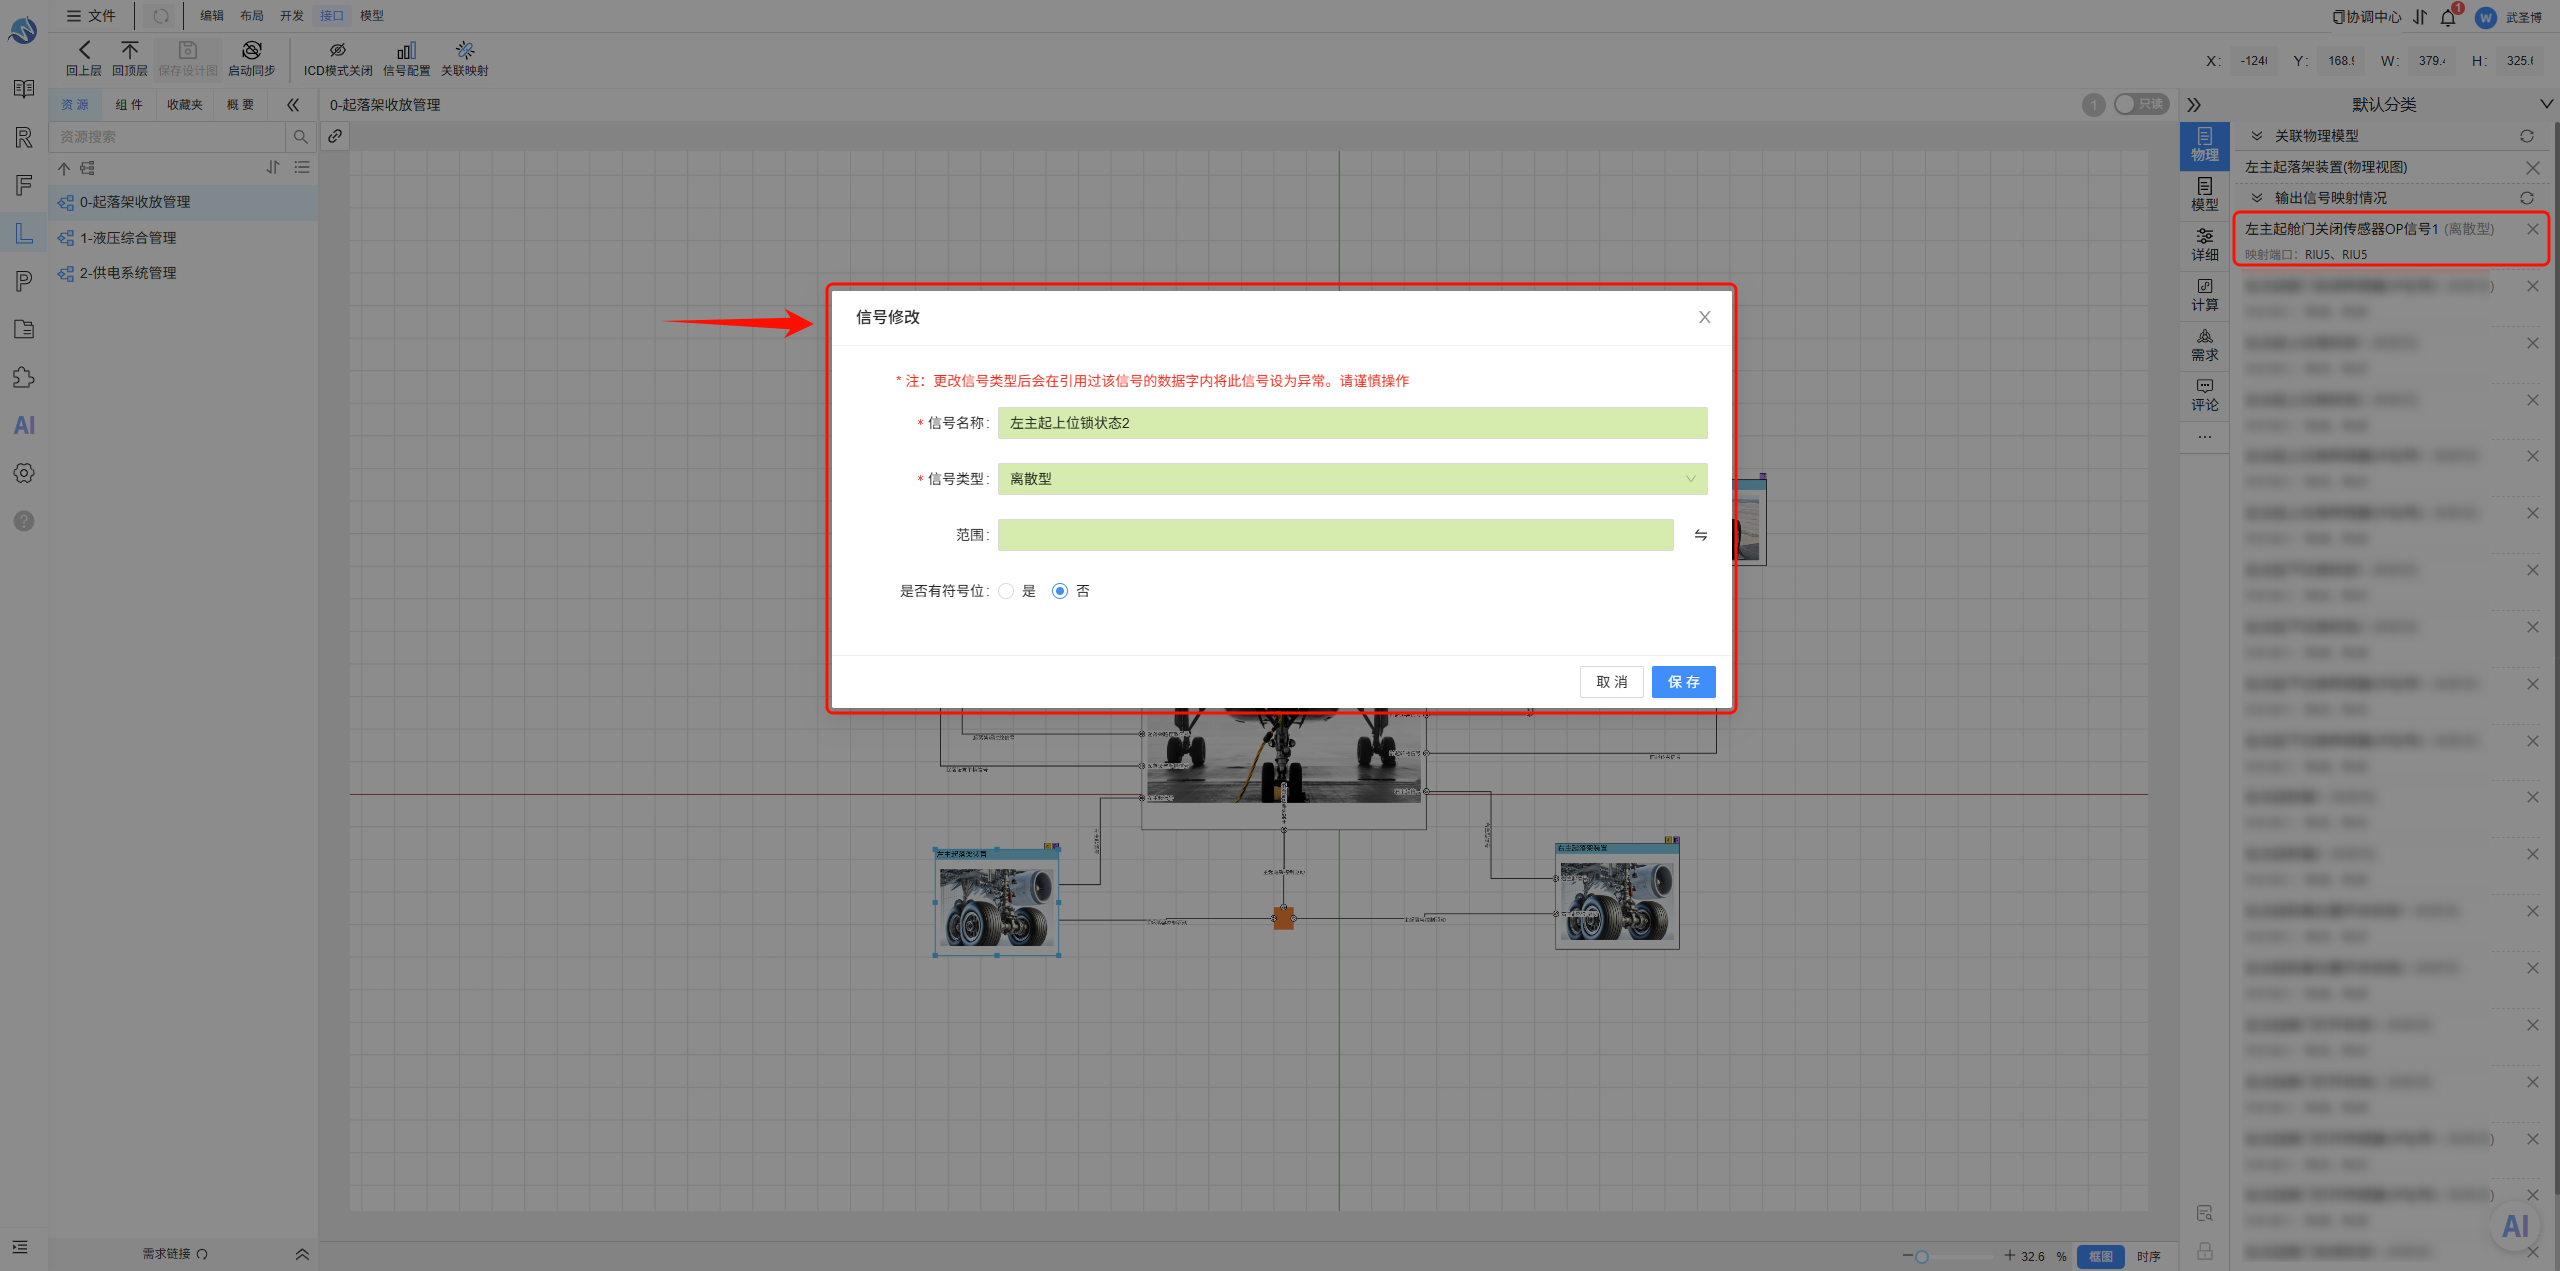The width and height of the screenshot is (2560, 1271).
Task: Switch to the 组件 tab
Action: tap(129, 104)
